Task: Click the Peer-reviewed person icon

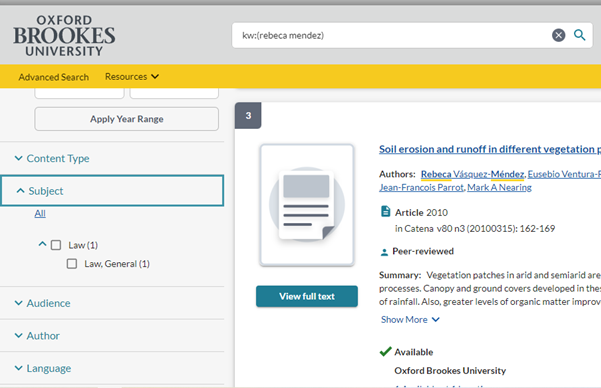Action: click(x=384, y=252)
